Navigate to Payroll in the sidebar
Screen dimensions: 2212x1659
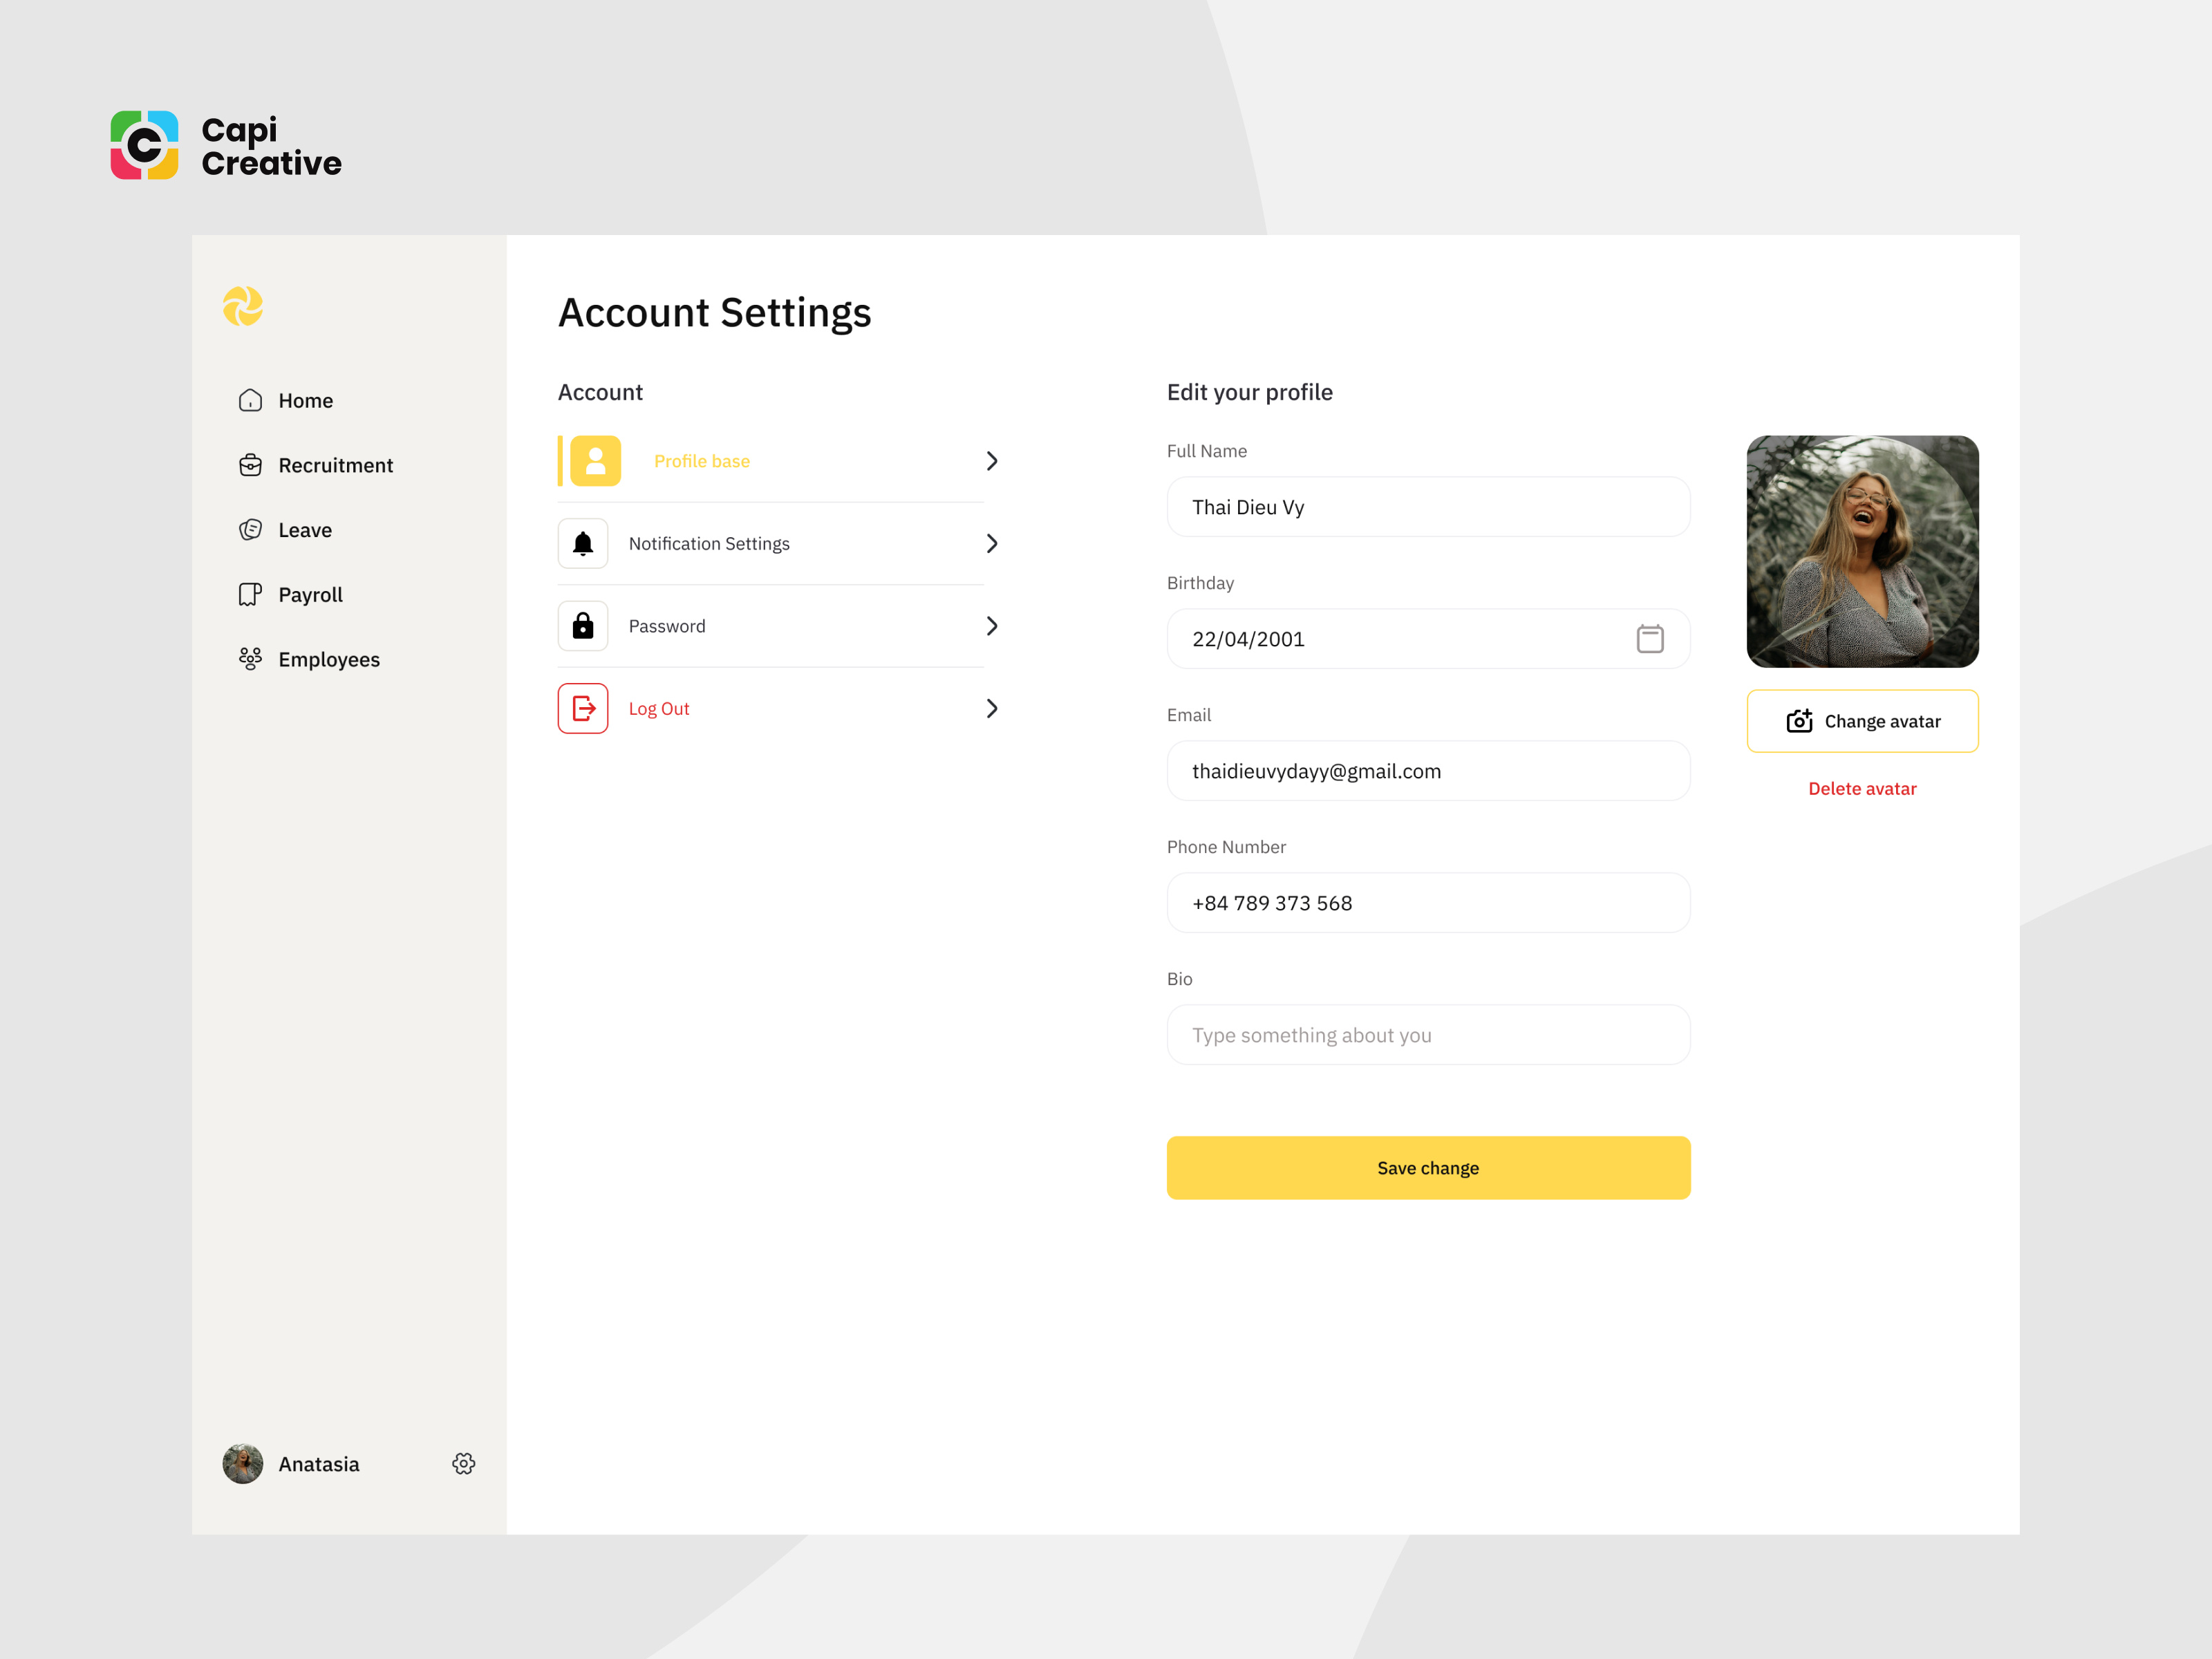click(310, 595)
